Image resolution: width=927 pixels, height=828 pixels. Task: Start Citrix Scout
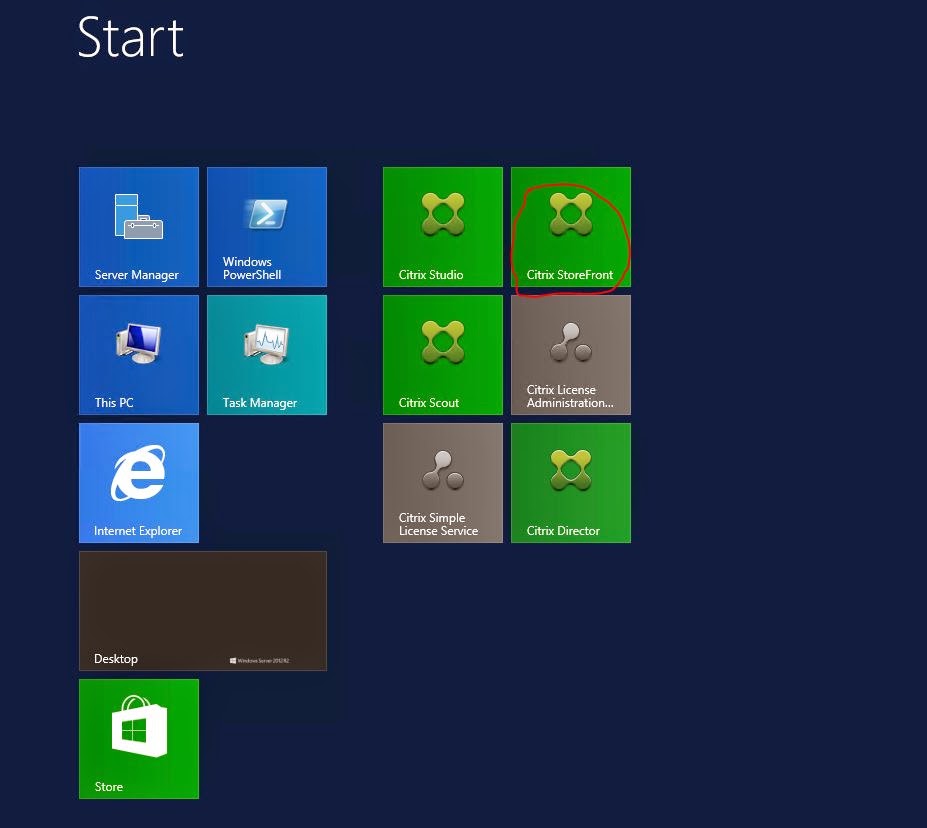[442, 354]
